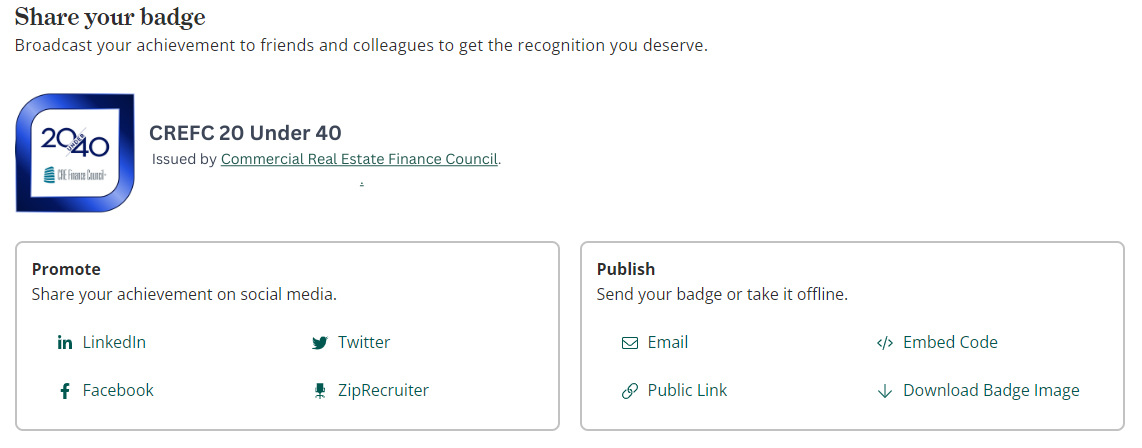This screenshot has height=448, width=1142.
Task: Open ZipRecruiter sharing link
Action: 383,390
